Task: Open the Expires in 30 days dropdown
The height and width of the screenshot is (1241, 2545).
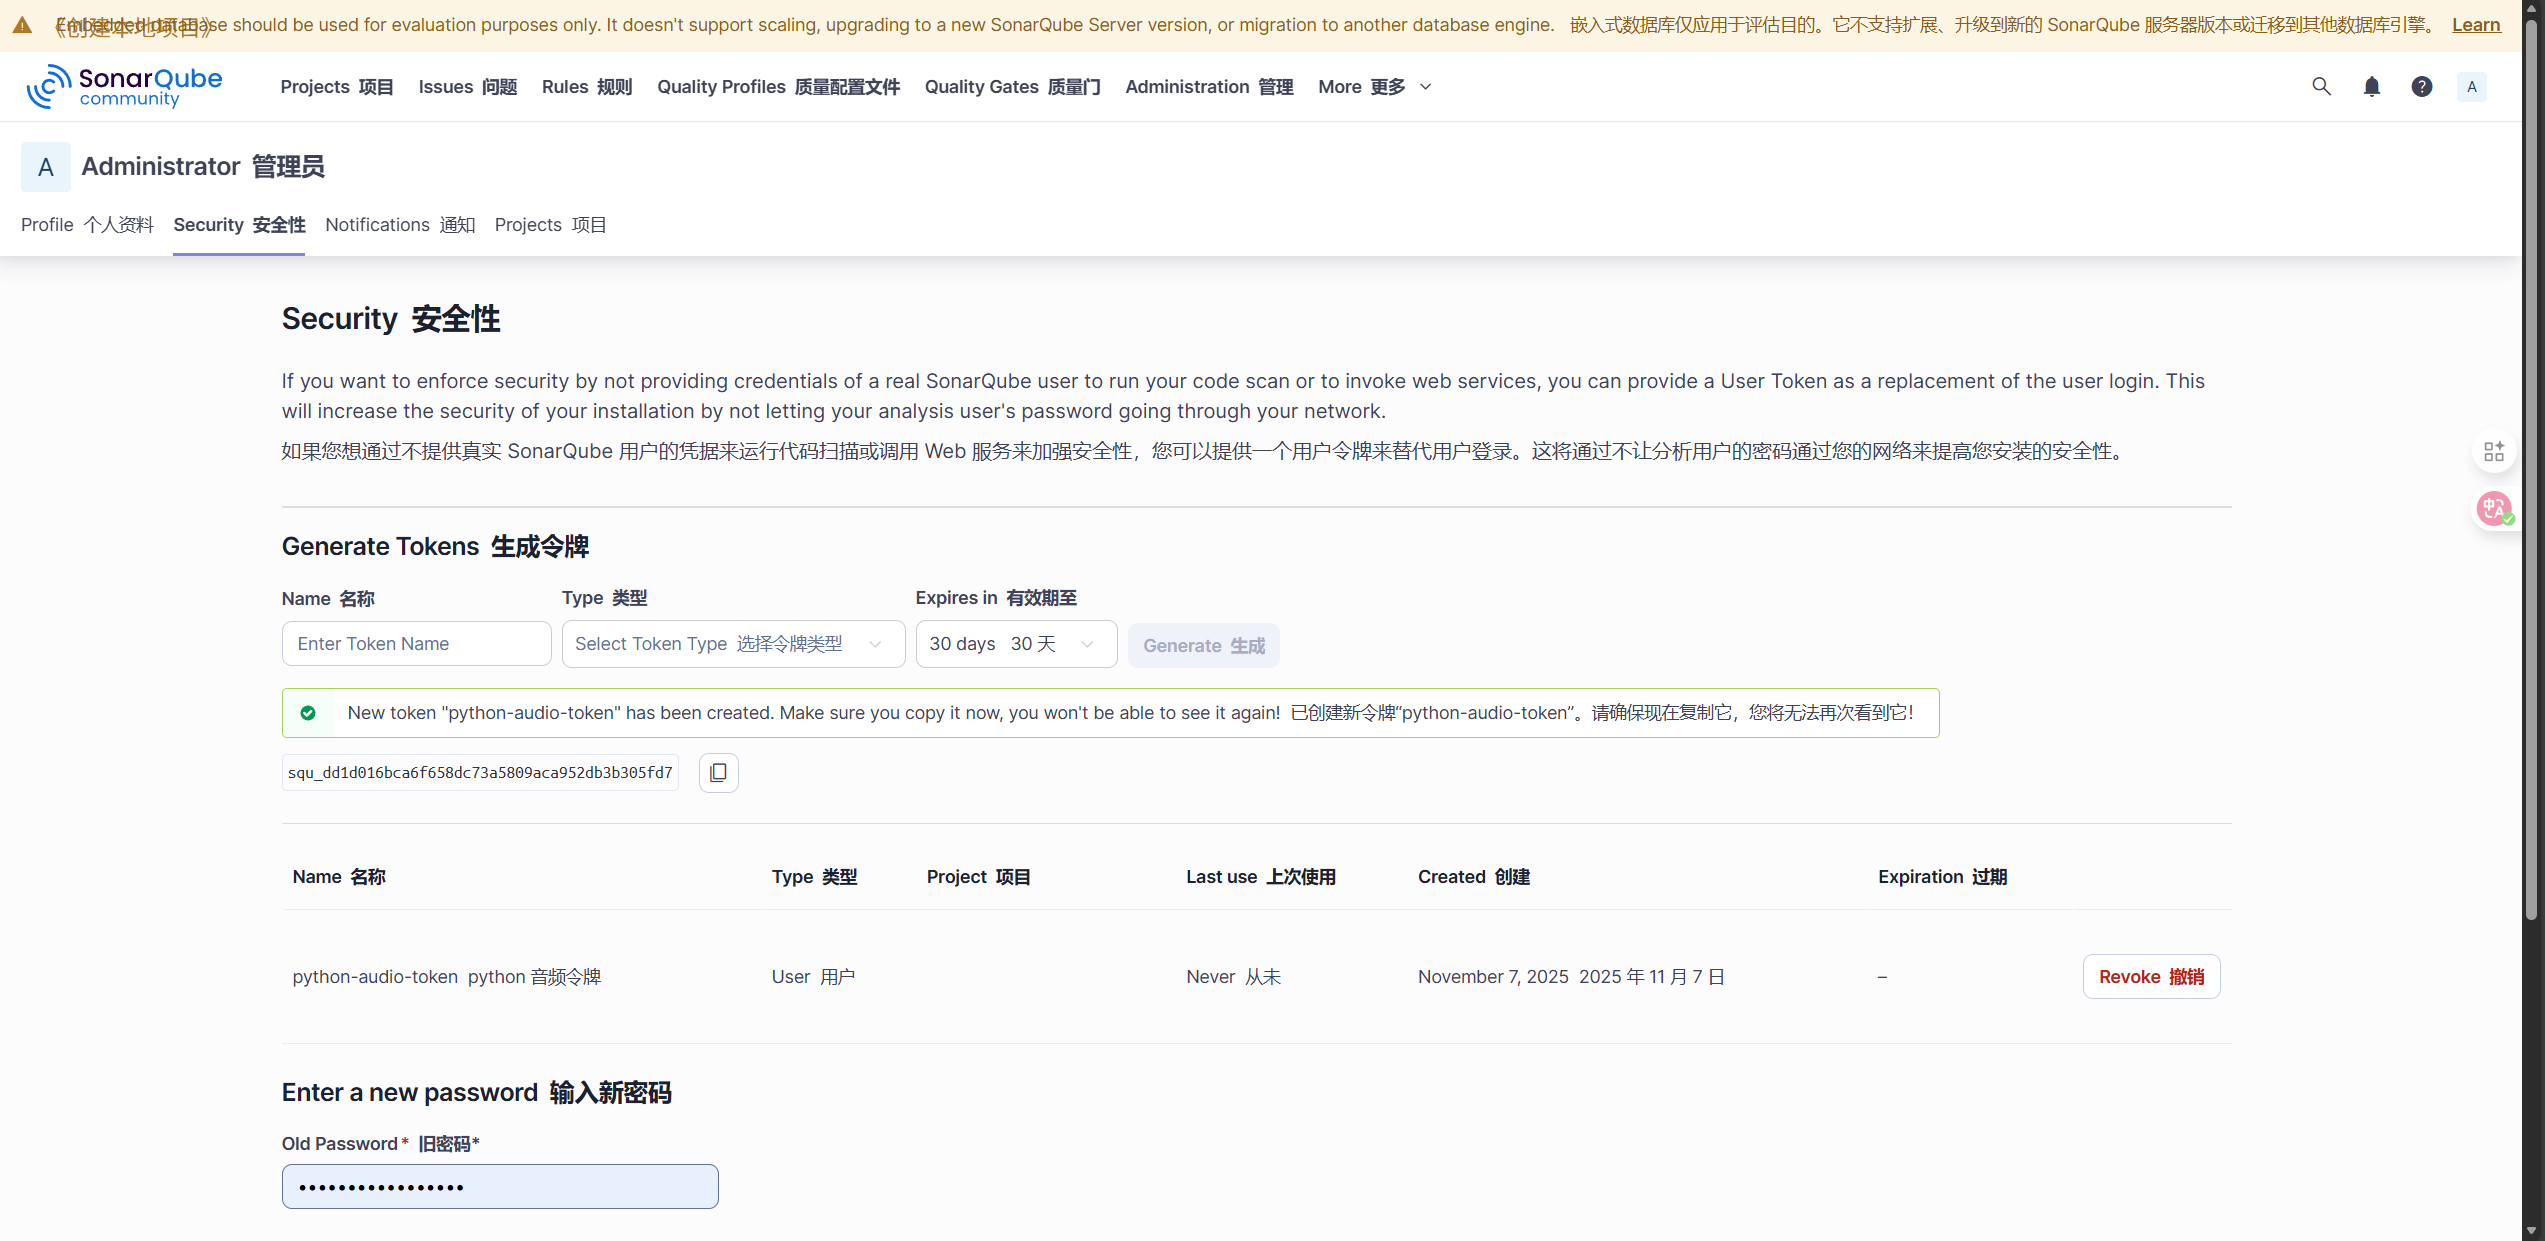Action: point(1015,644)
